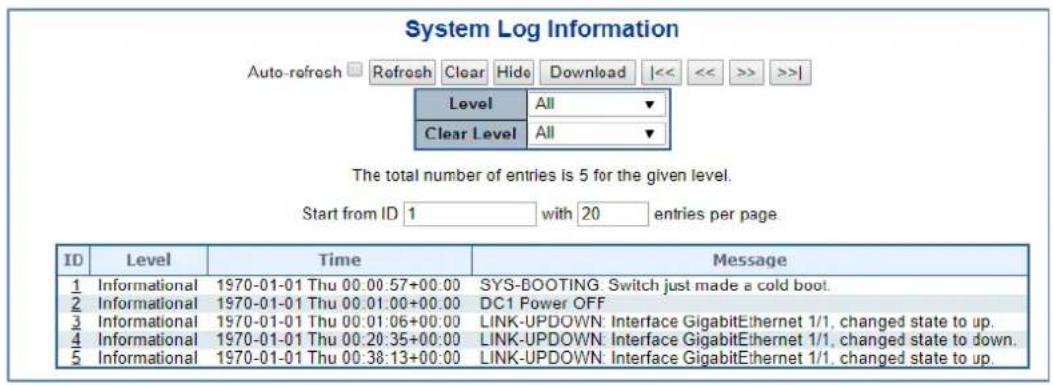Go to next page with >> button

pos(747,72)
